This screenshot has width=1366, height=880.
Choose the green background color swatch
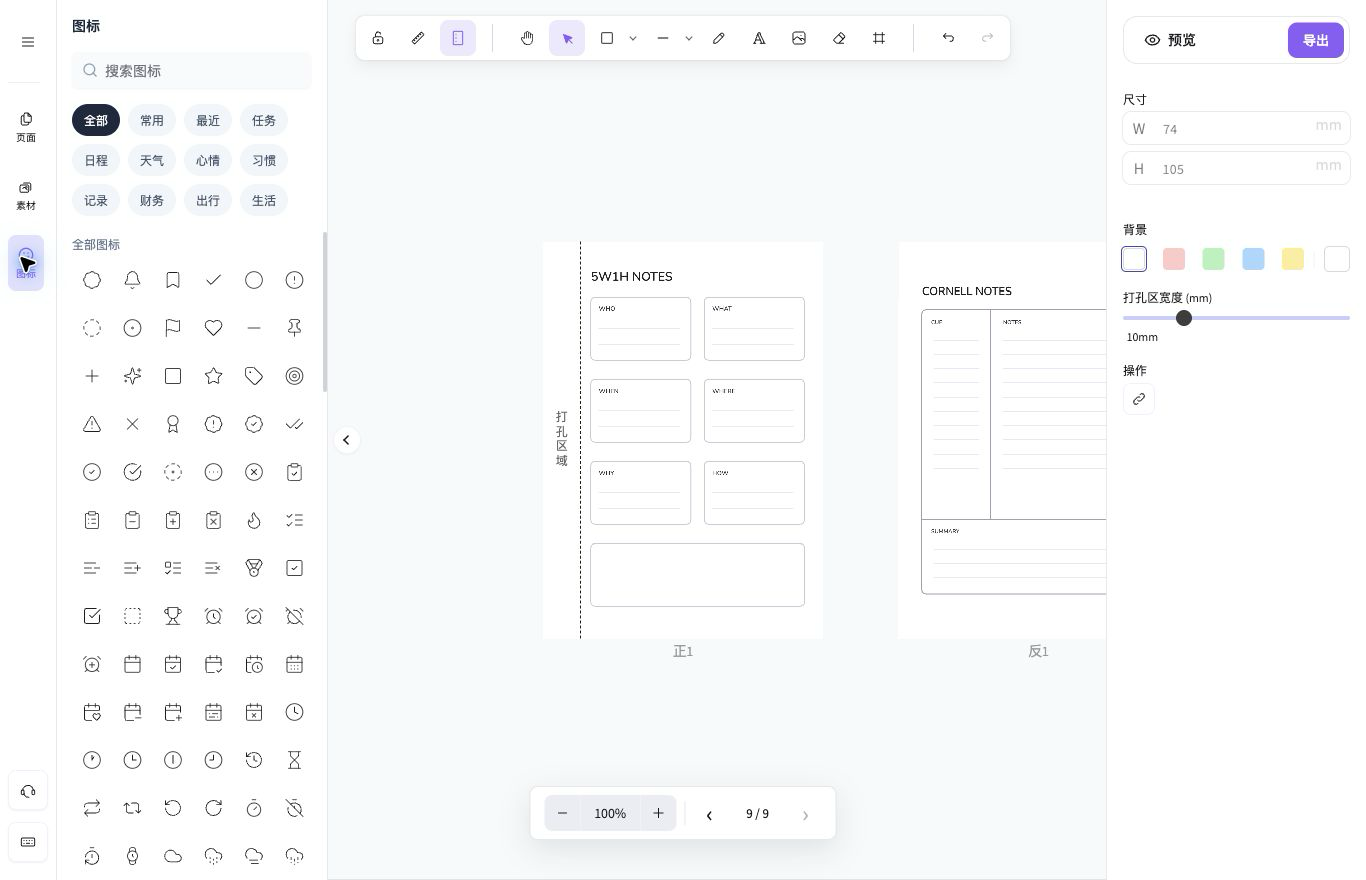(x=1213, y=259)
